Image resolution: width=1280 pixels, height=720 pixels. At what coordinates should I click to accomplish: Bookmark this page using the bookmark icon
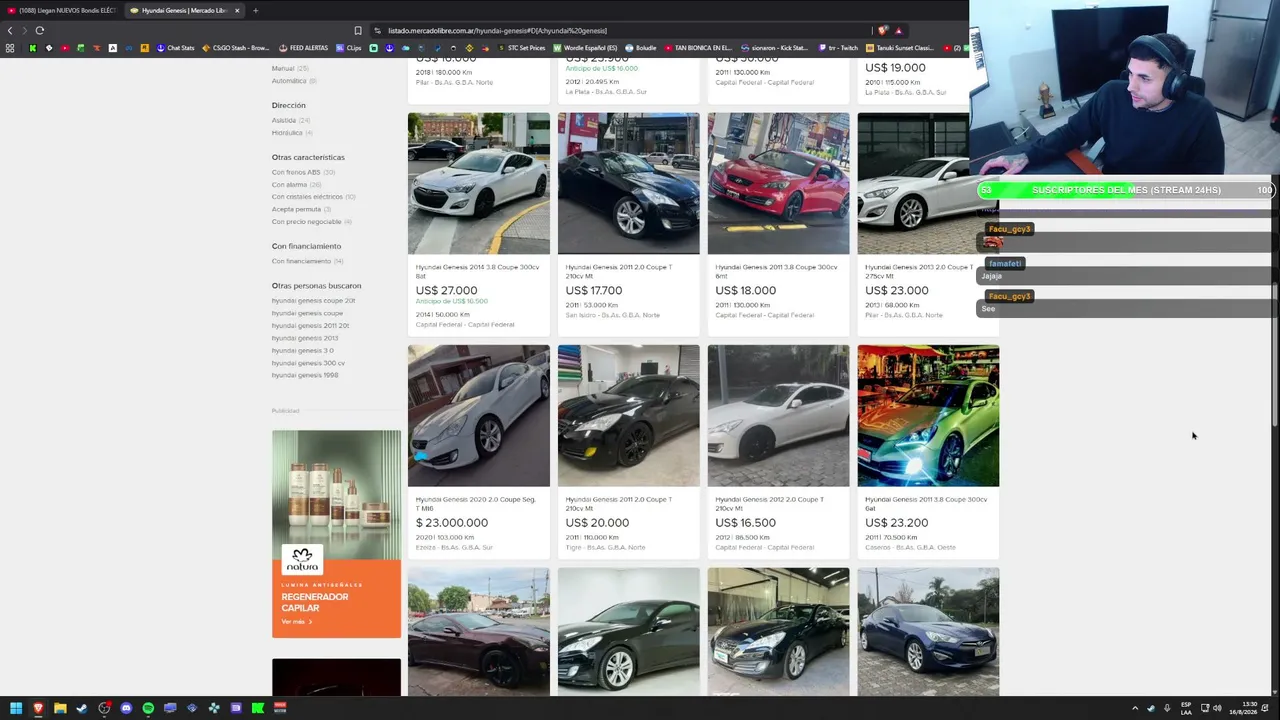[x=358, y=30]
